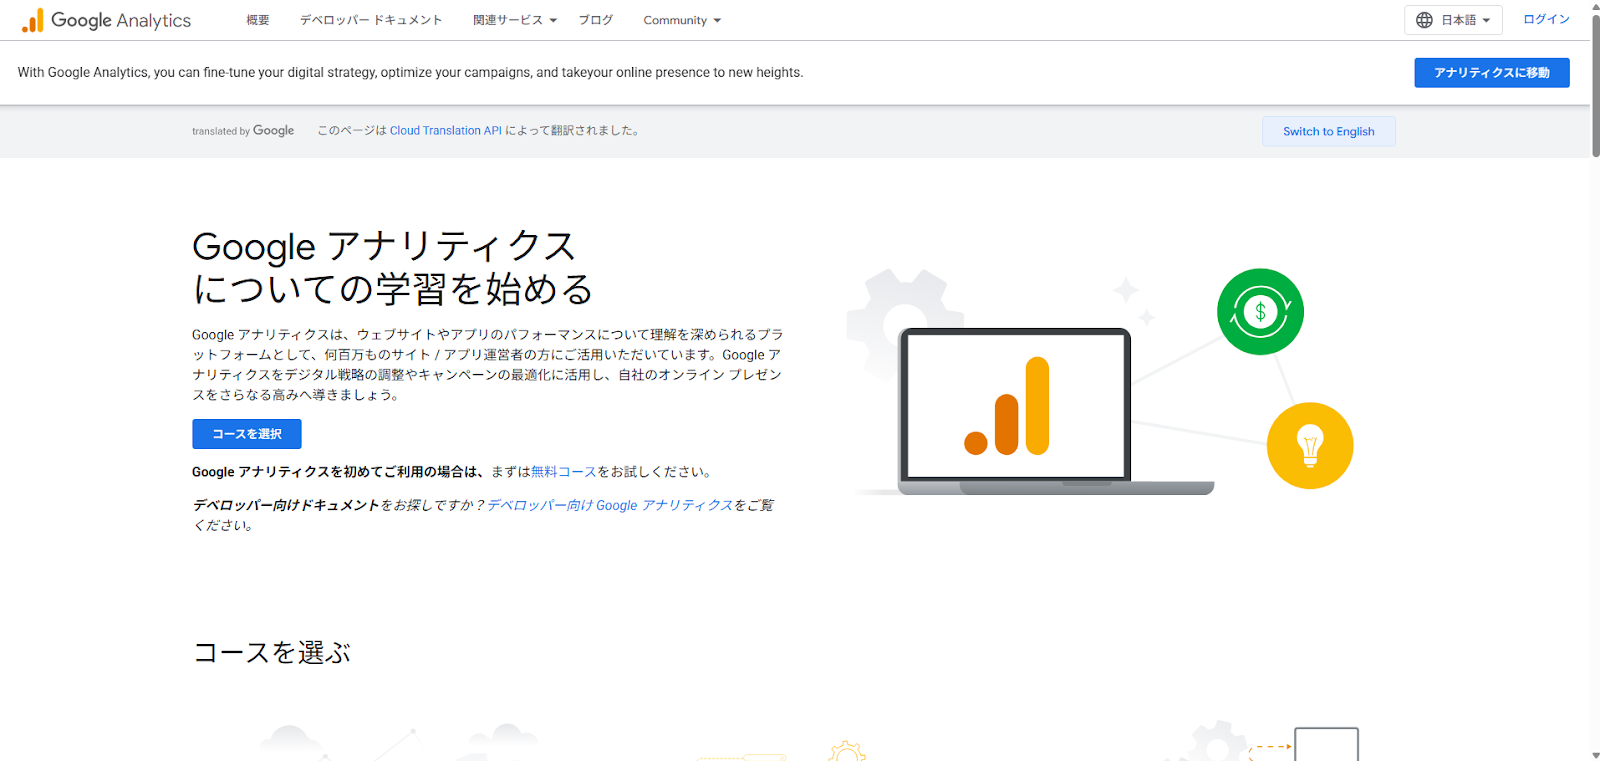Screen dimensions: 1600x761
Task: Open デベロッパー ドキュメント in navigation
Action: (371, 20)
